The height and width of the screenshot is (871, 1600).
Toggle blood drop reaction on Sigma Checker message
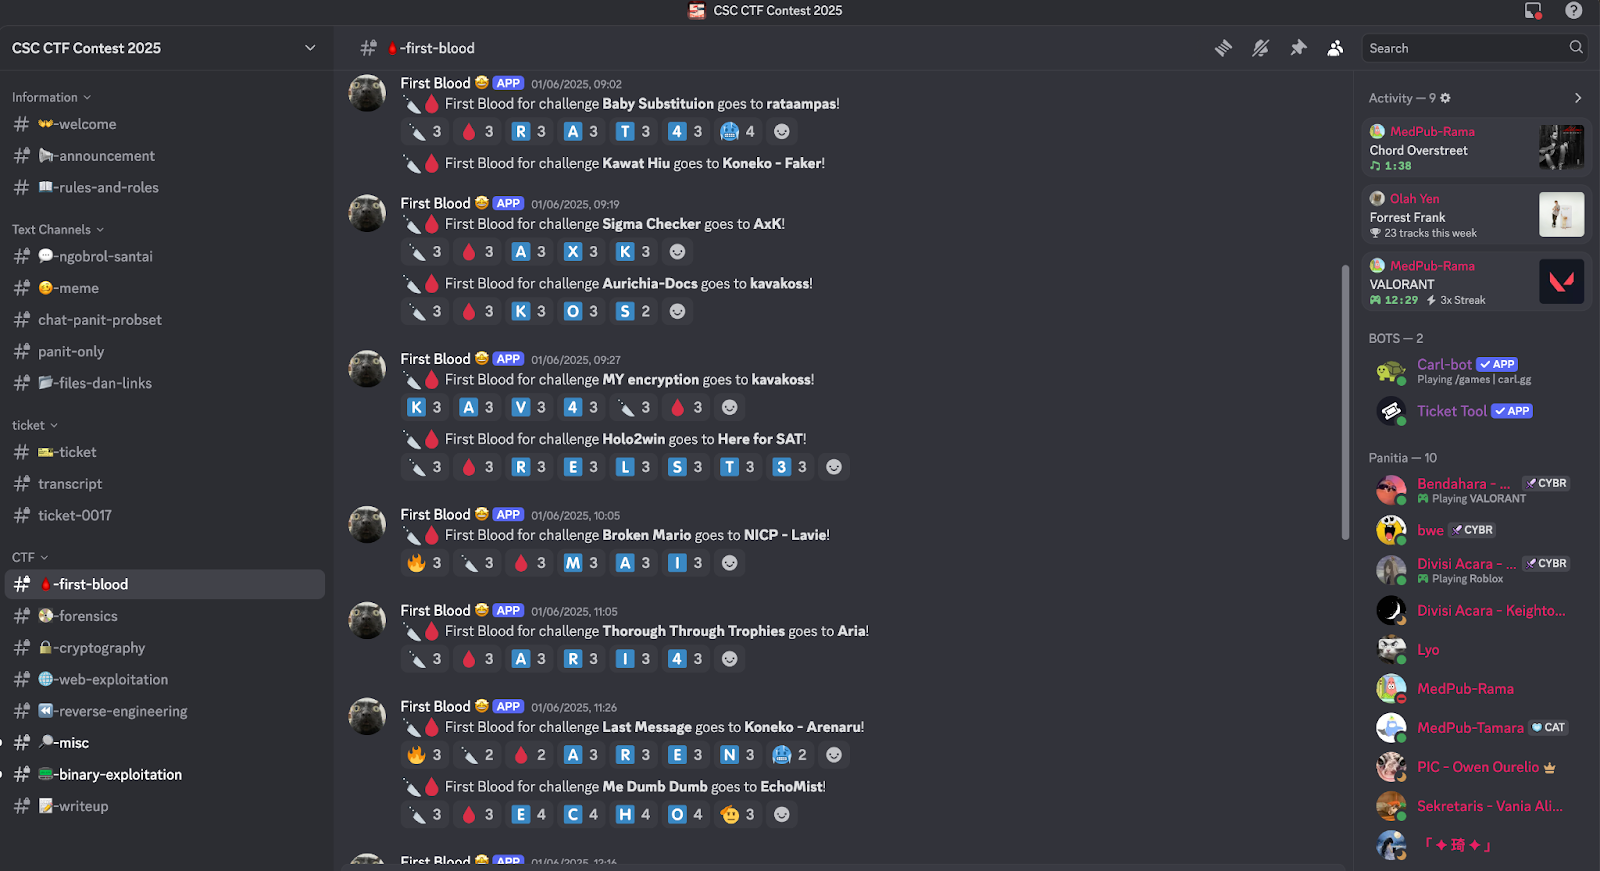[x=477, y=252]
